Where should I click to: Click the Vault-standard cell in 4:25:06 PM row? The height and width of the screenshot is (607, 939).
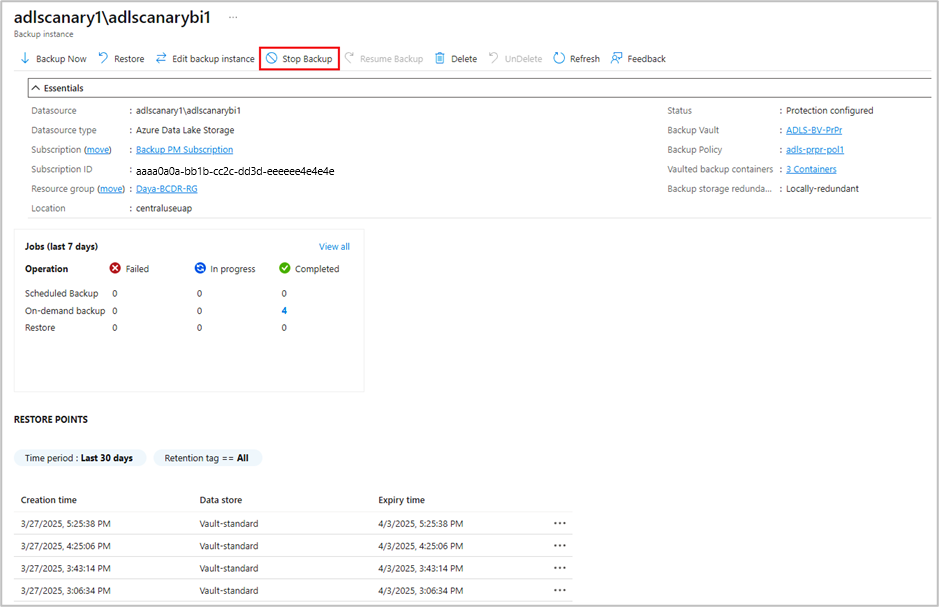coord(229,546)
